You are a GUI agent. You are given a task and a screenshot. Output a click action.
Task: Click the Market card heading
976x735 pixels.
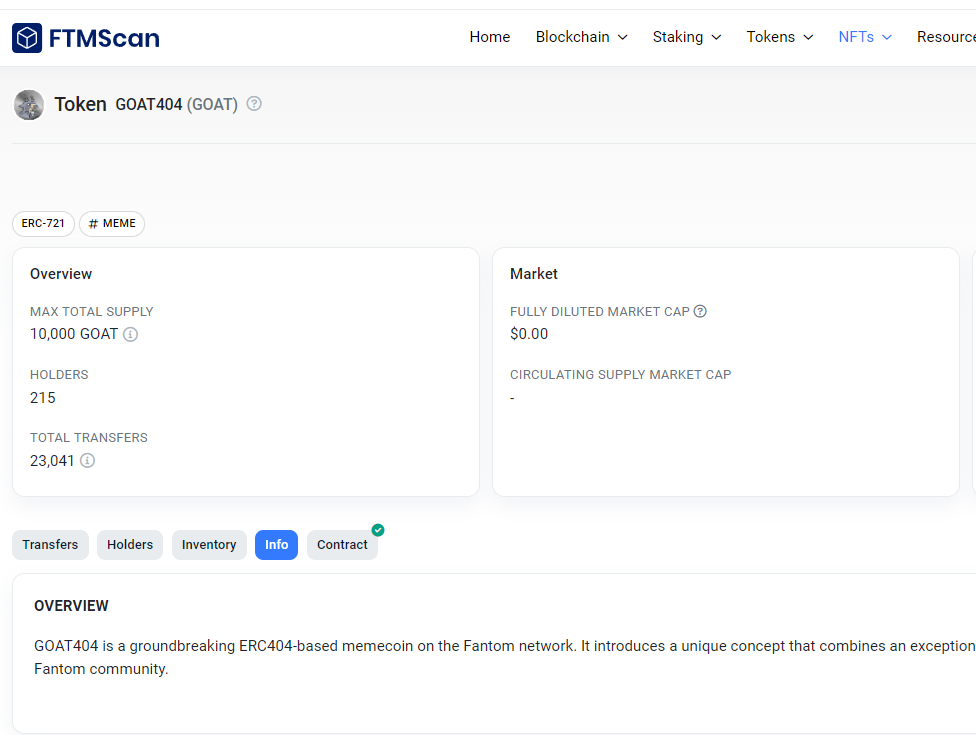coord(533,274)
